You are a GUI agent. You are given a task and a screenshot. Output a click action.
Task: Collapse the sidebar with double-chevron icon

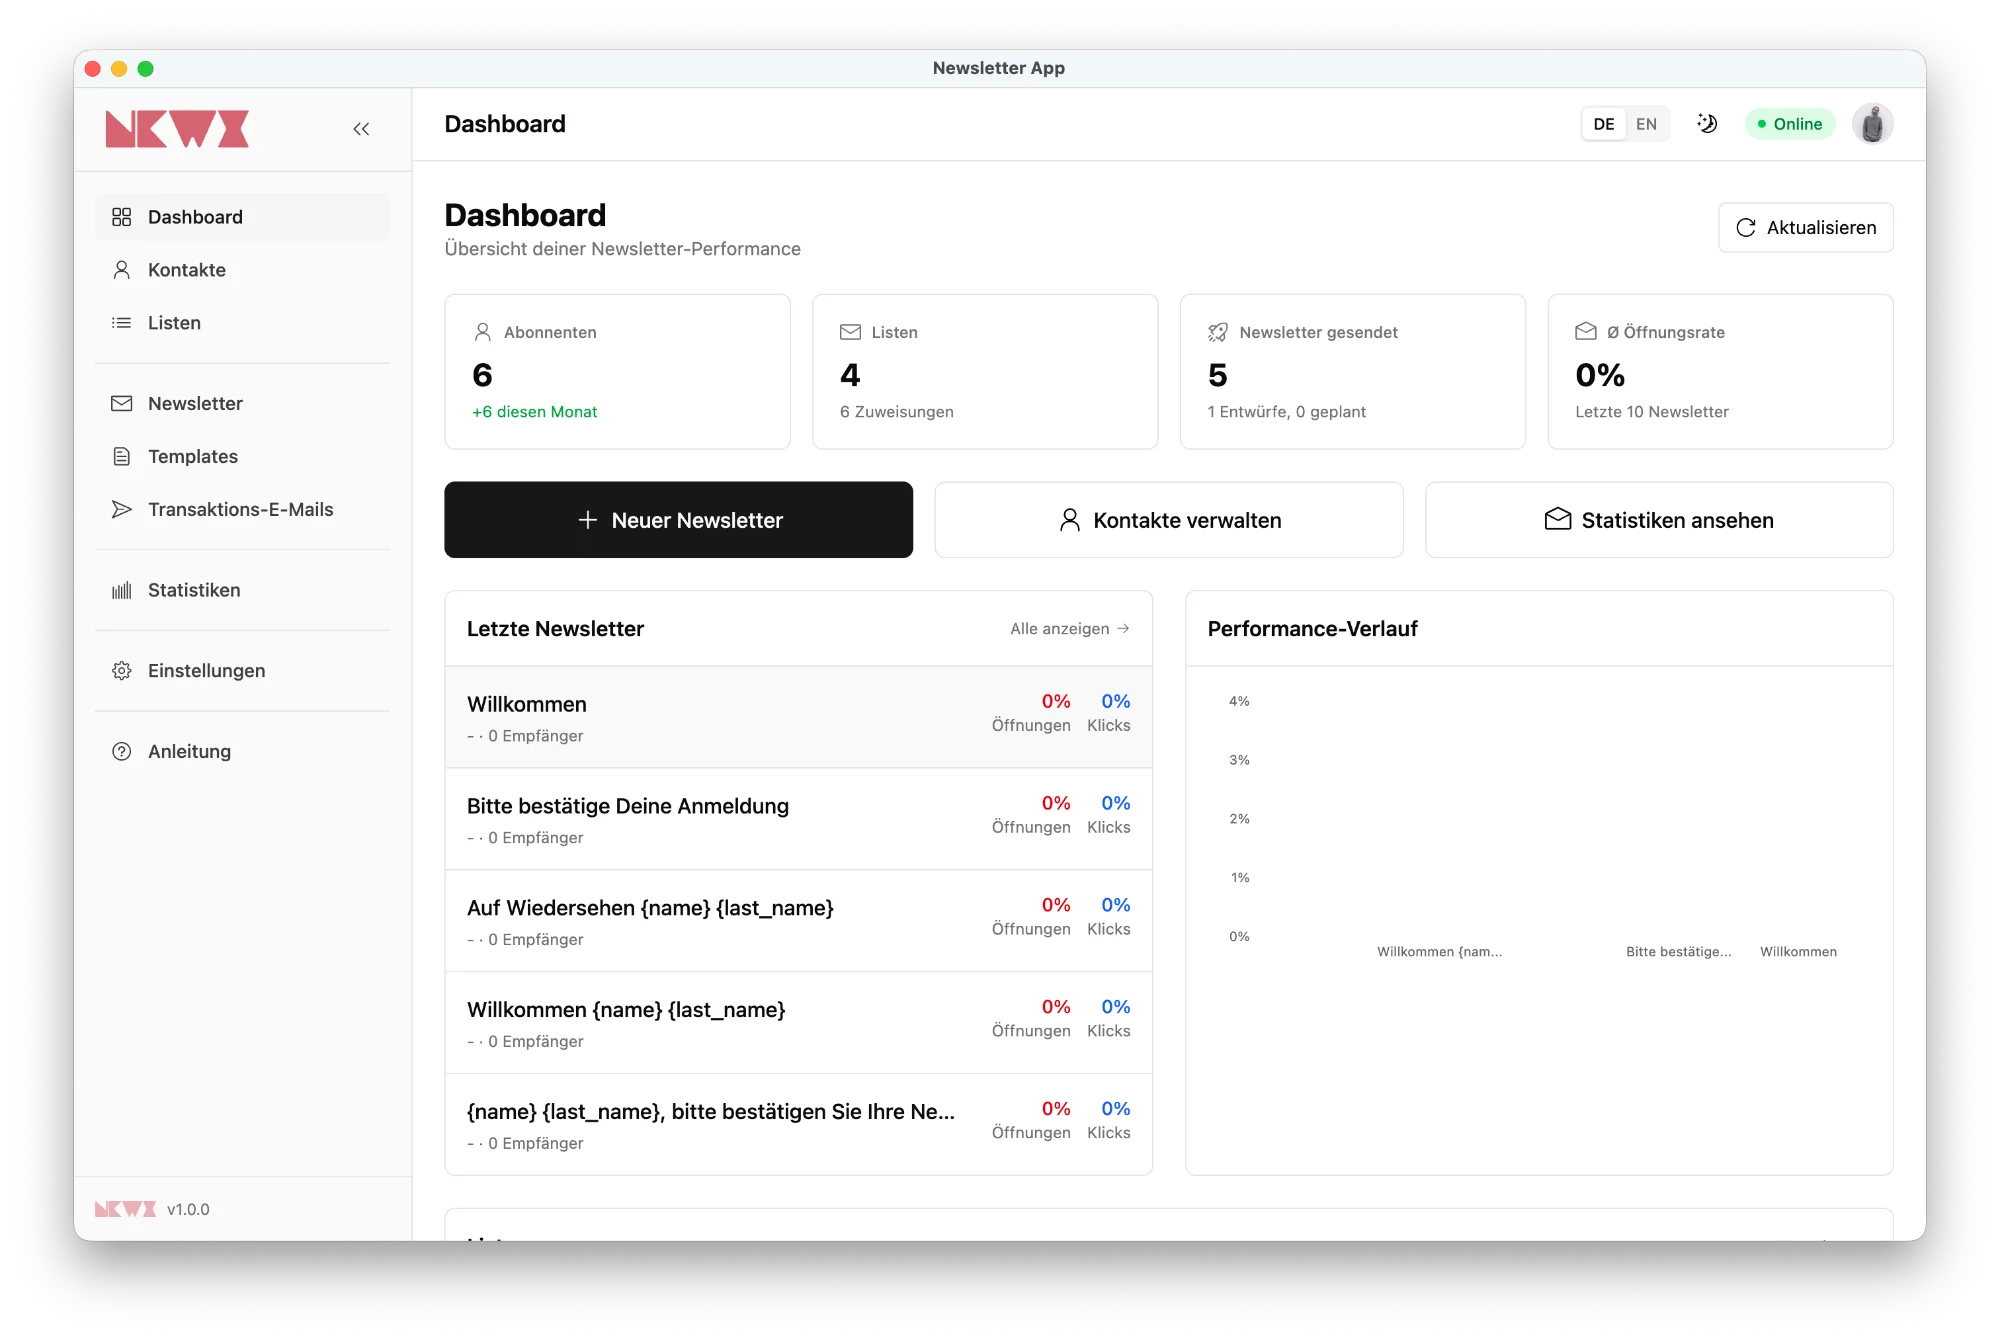361,129
